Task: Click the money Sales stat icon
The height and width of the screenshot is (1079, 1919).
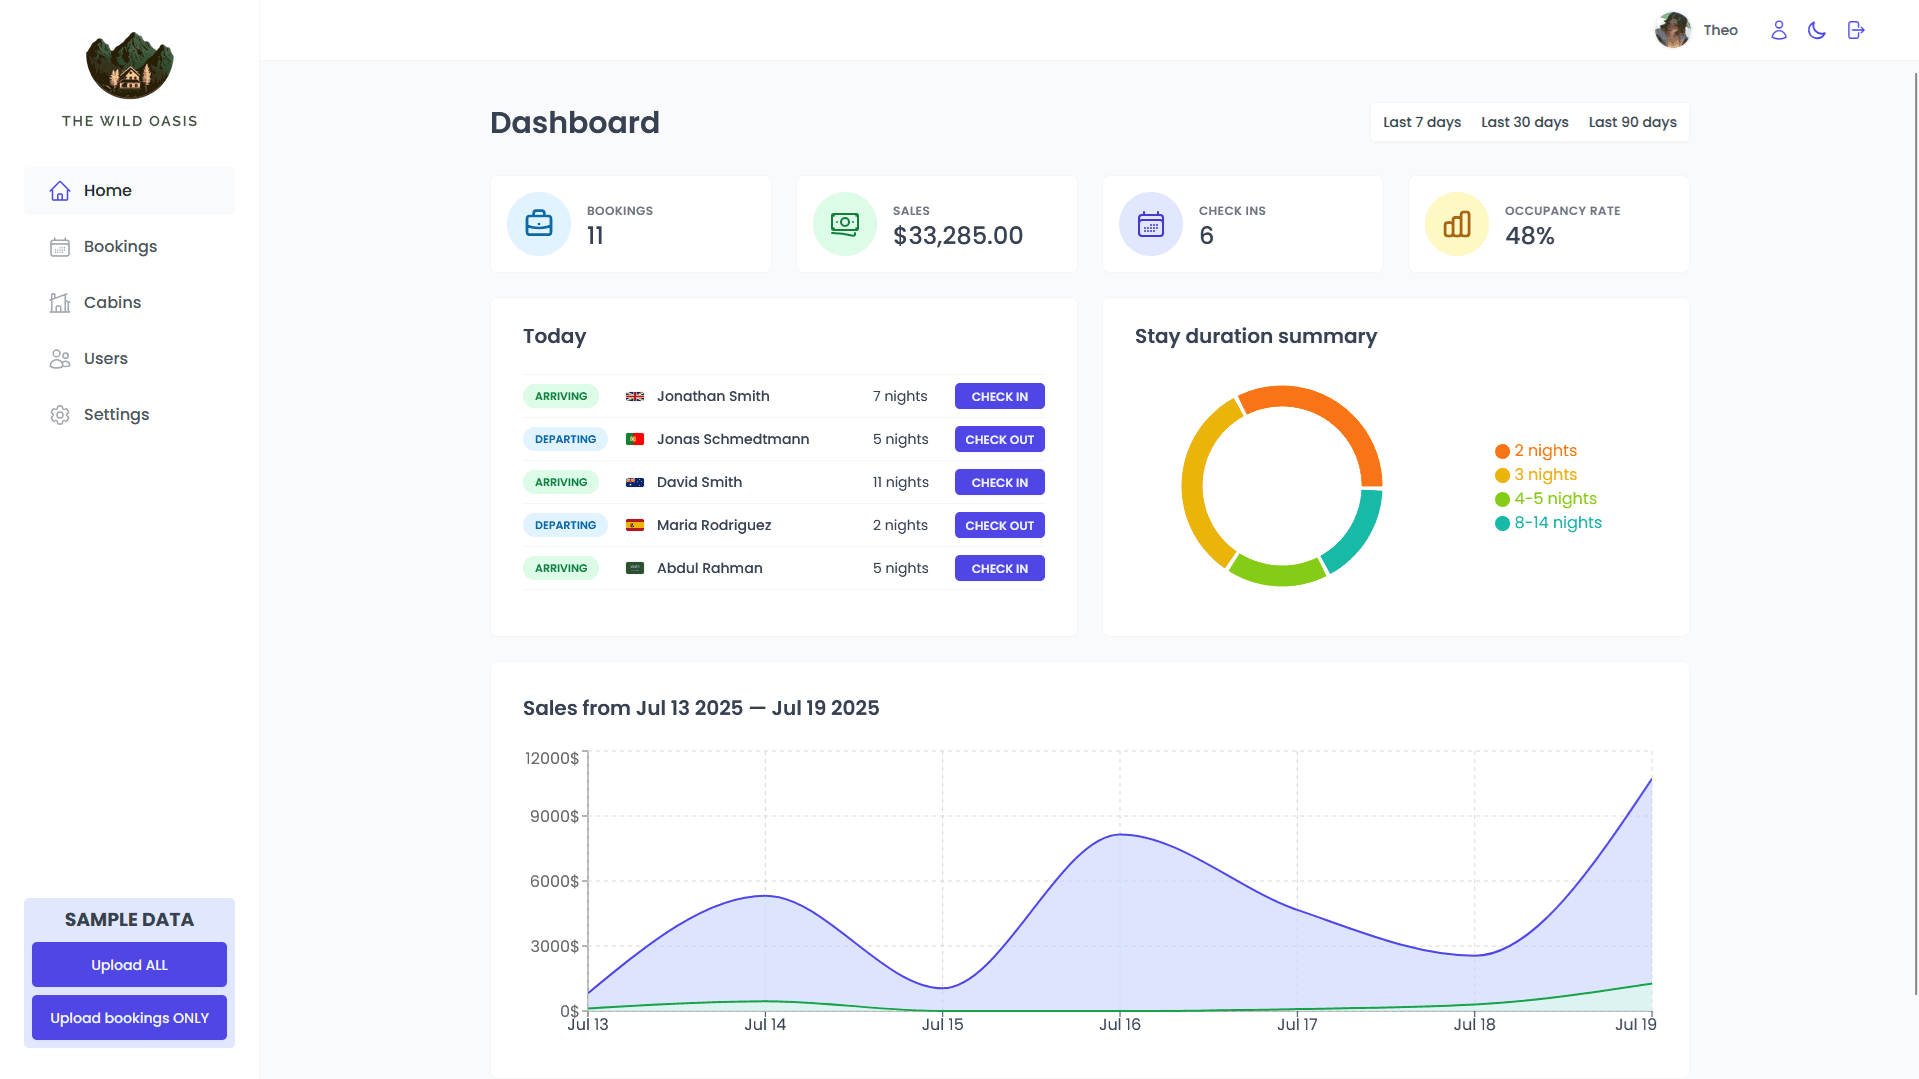Action: 844,223
